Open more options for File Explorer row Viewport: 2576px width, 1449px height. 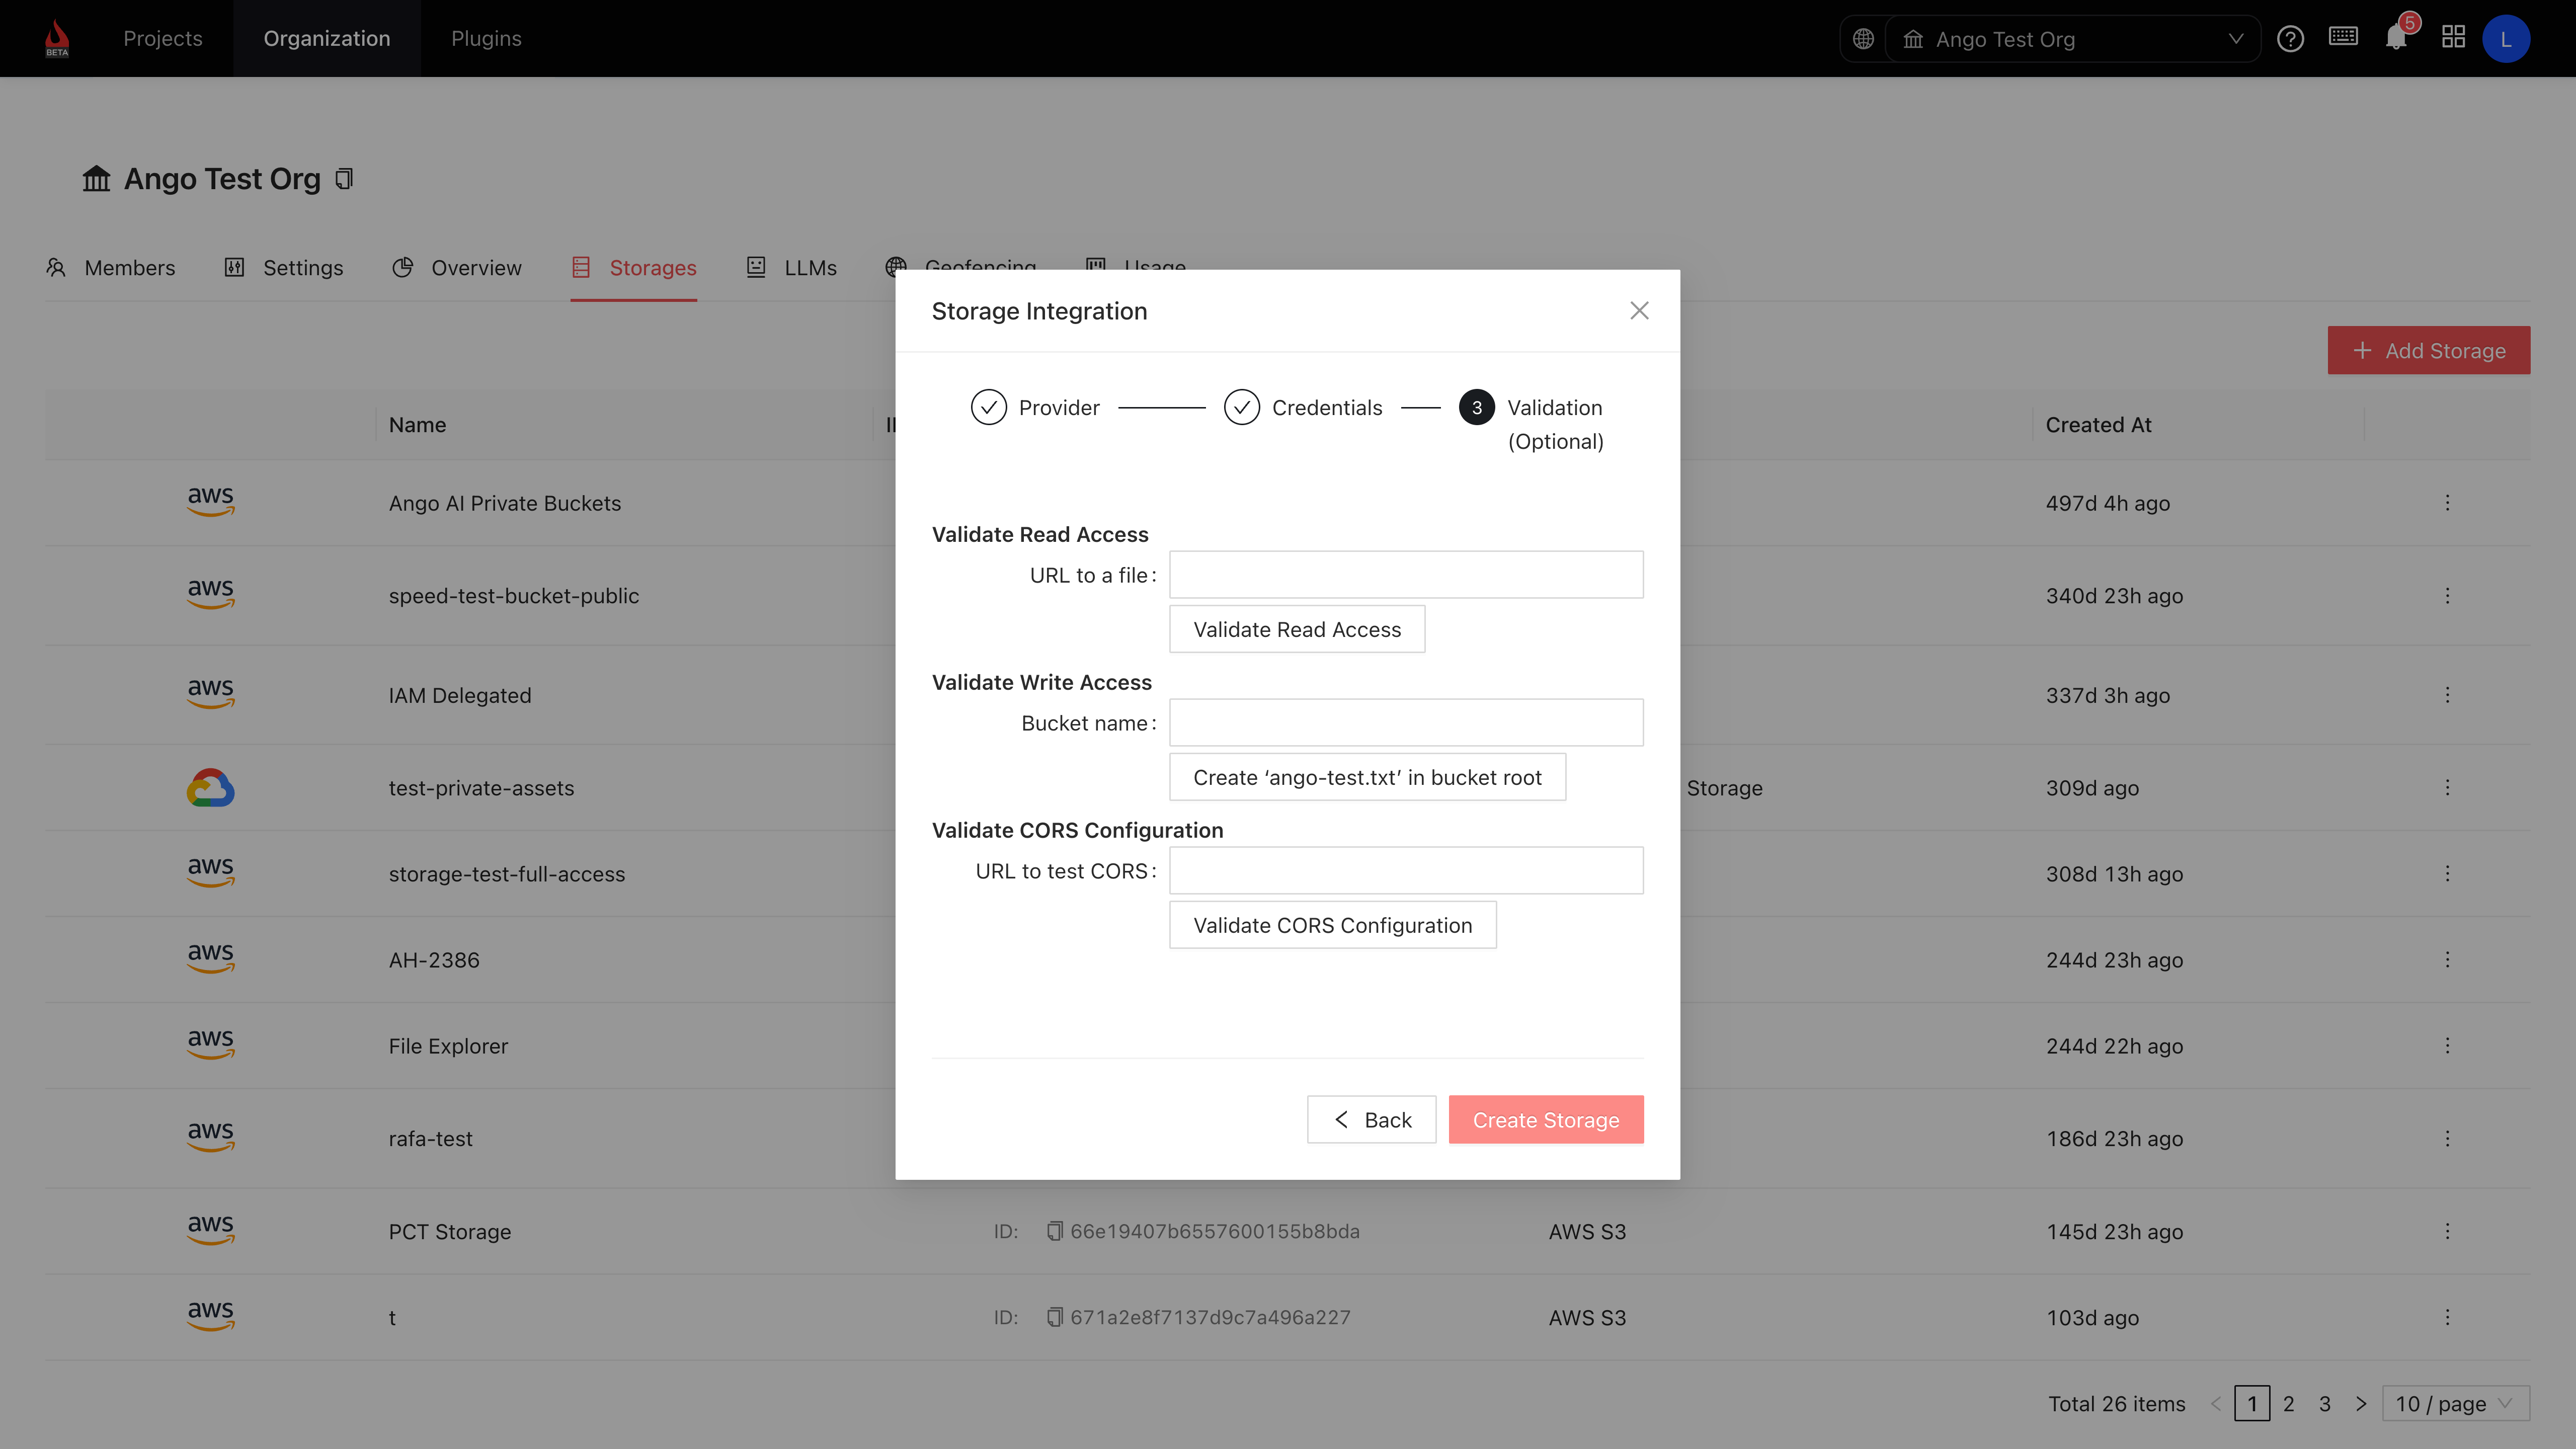tap(2447, 1046)
